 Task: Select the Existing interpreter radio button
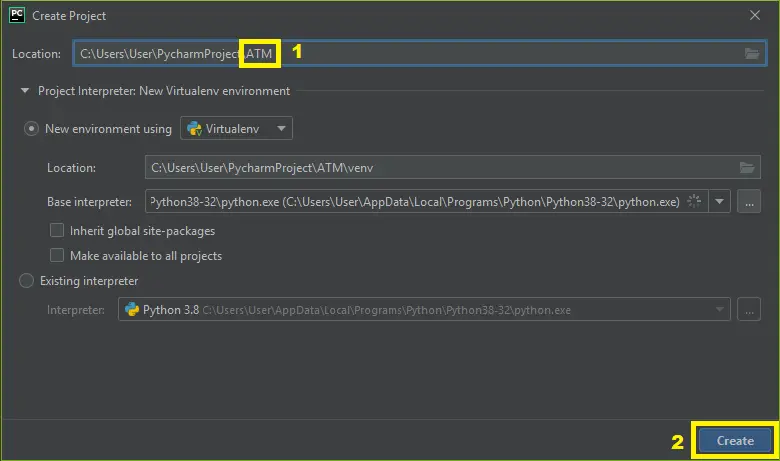pos(26,280)
